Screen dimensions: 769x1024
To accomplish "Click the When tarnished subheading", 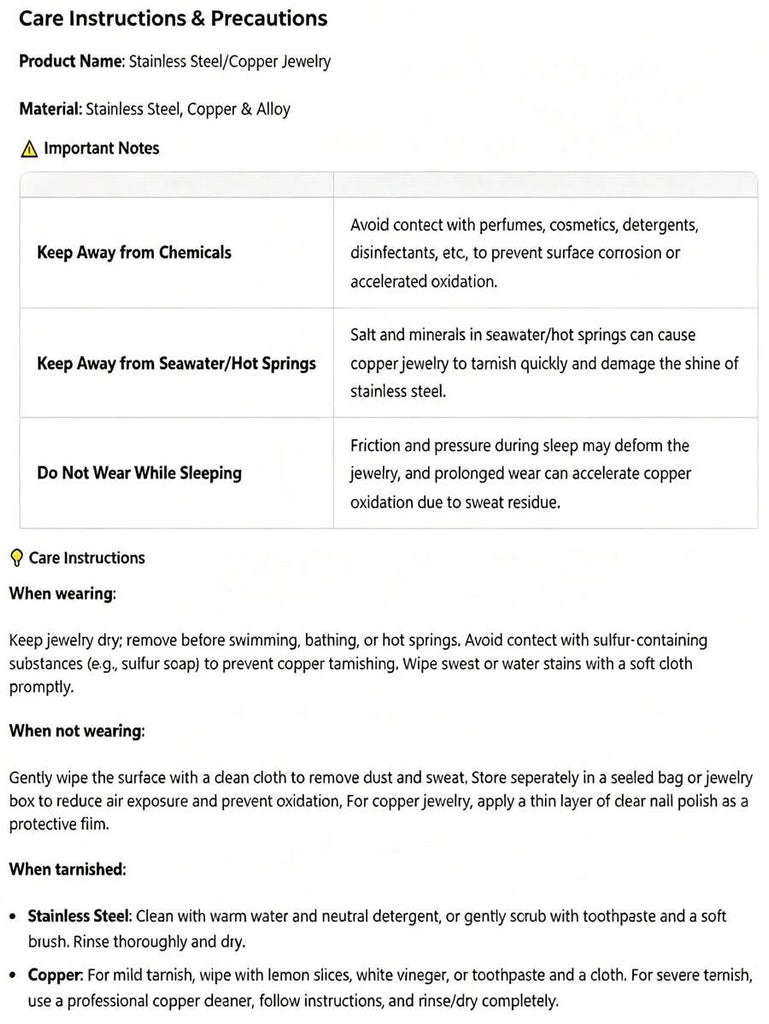I will tap(68, 869).
